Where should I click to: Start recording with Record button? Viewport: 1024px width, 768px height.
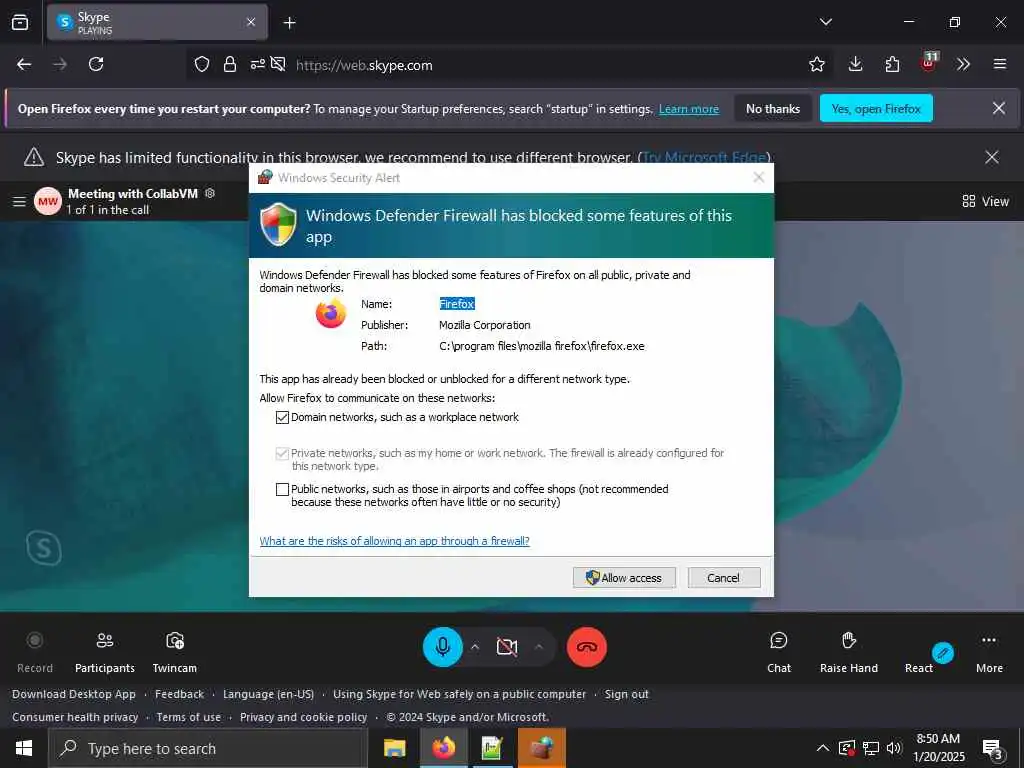tap(35, 651)
